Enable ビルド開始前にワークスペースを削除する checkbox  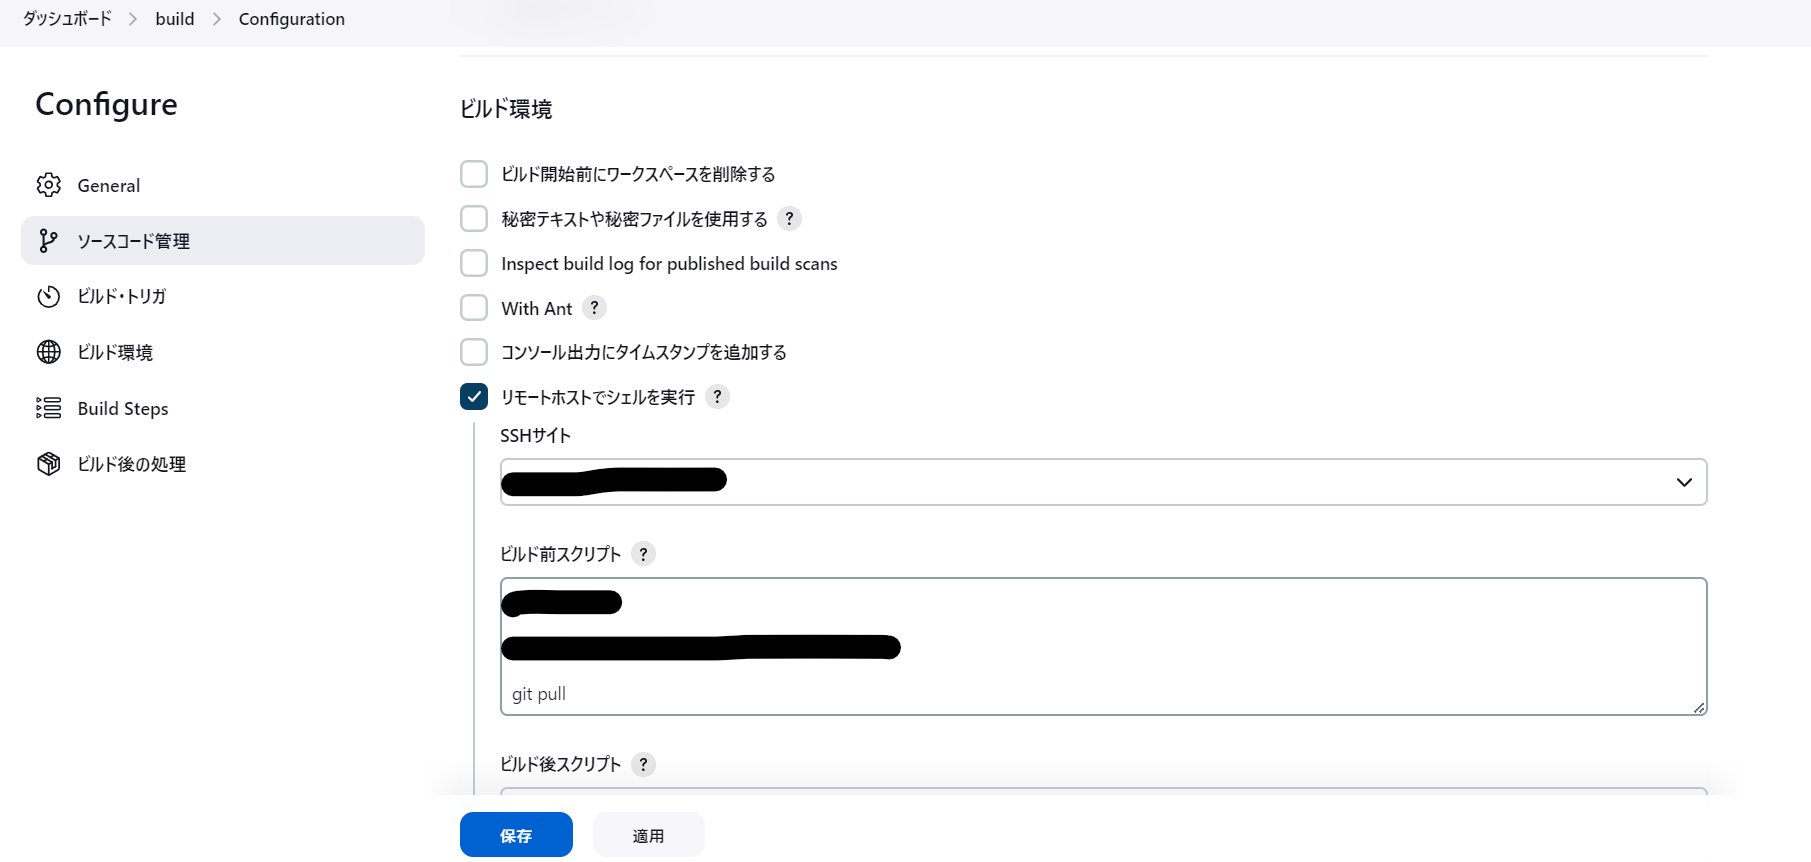click(x=474, y=174)
